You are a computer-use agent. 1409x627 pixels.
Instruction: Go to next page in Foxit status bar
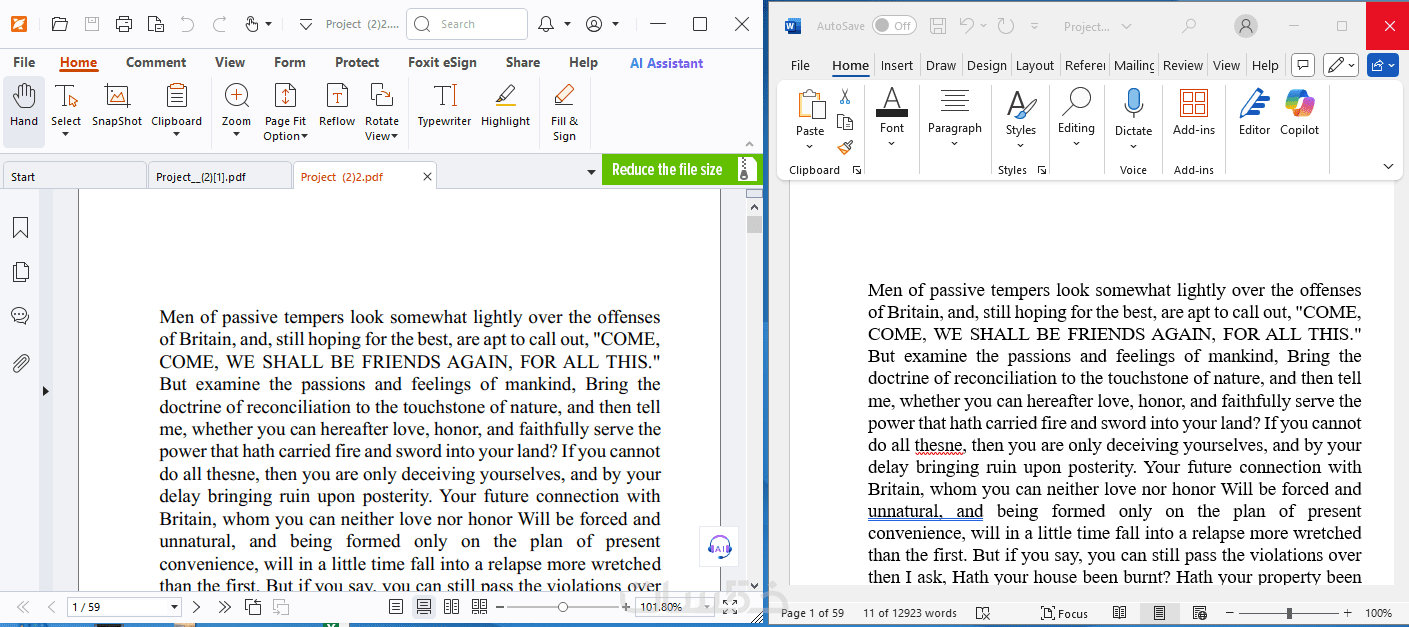pos(197,607)
